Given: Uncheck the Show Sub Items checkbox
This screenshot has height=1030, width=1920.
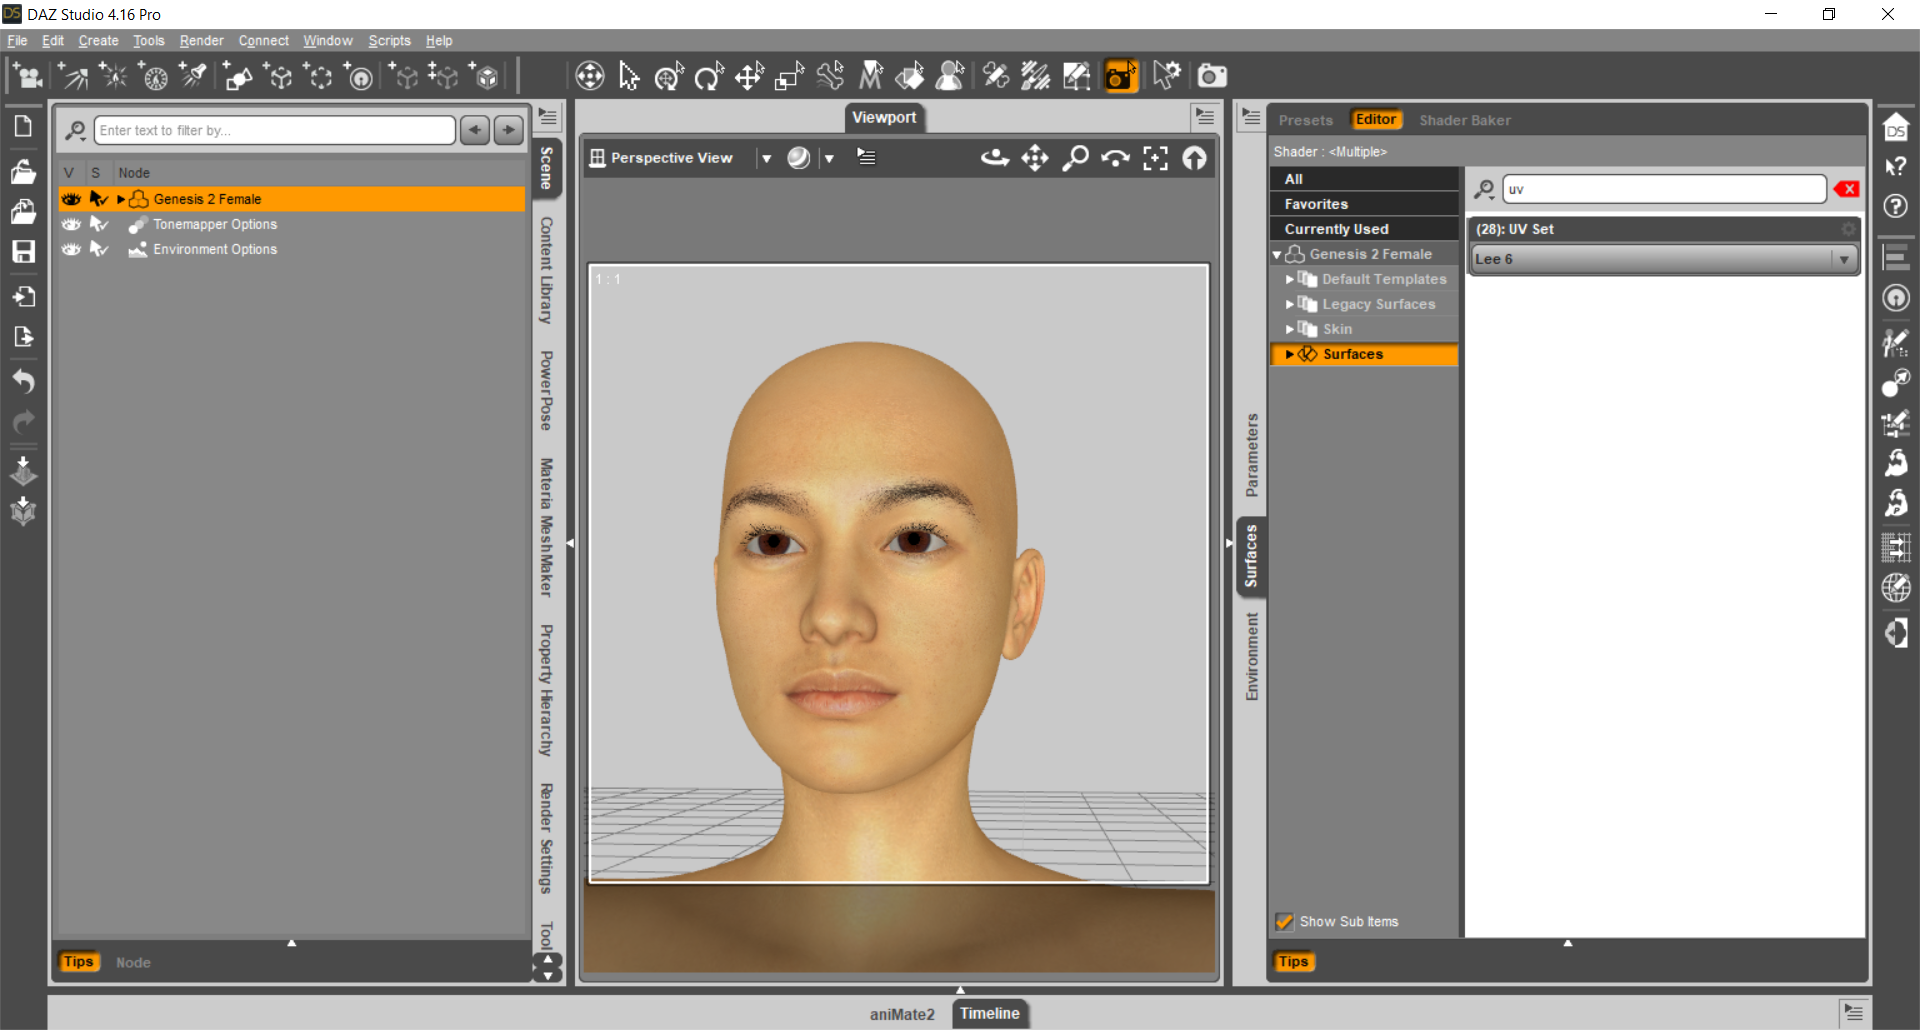Looking at the screenshot, I should [x=1285, y=922].
